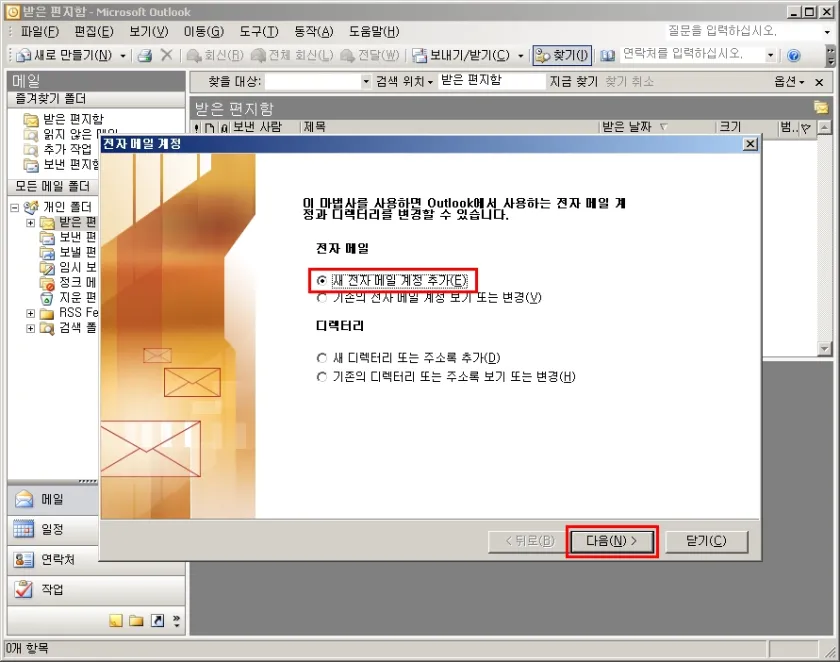Select 임시 보관함 drafts folder icon
This screenshot has width=840, height=662.
47,267
